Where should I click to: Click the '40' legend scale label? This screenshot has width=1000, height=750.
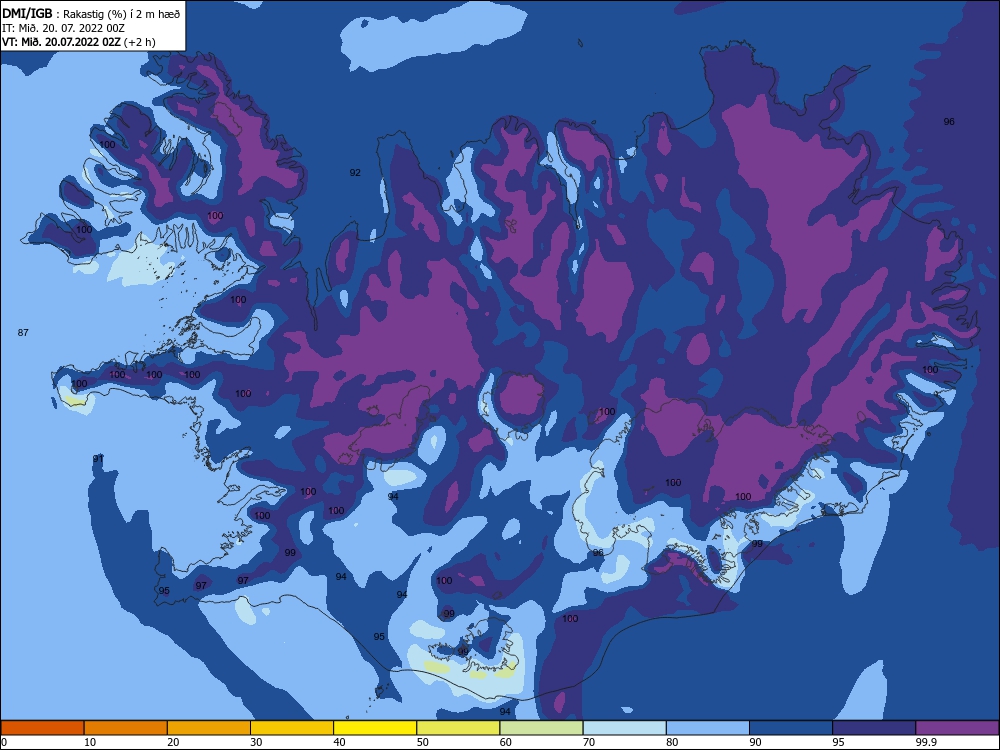339,742
